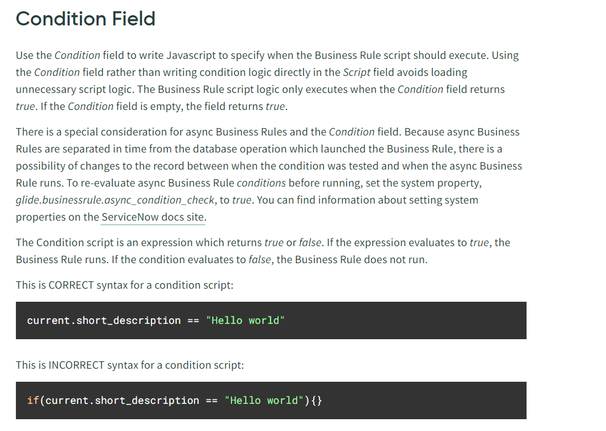
Task: Click the italic glide.businessrule.async_condition_check property name
Action: tap(115, 200)
